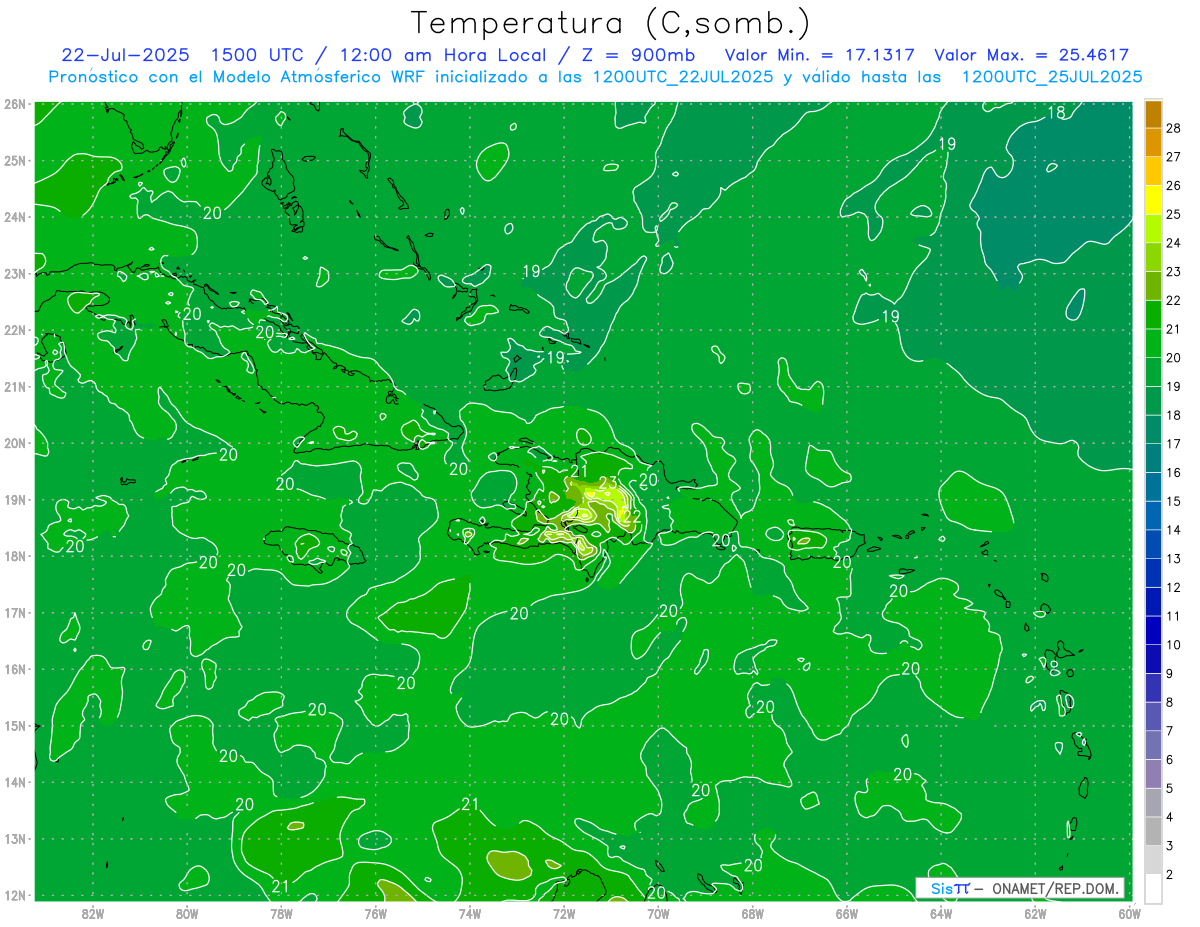Click the "Valor Max. = 25.4617" readout
1200x927 pixels.
pyautogui.click(x=1031, y=55)
